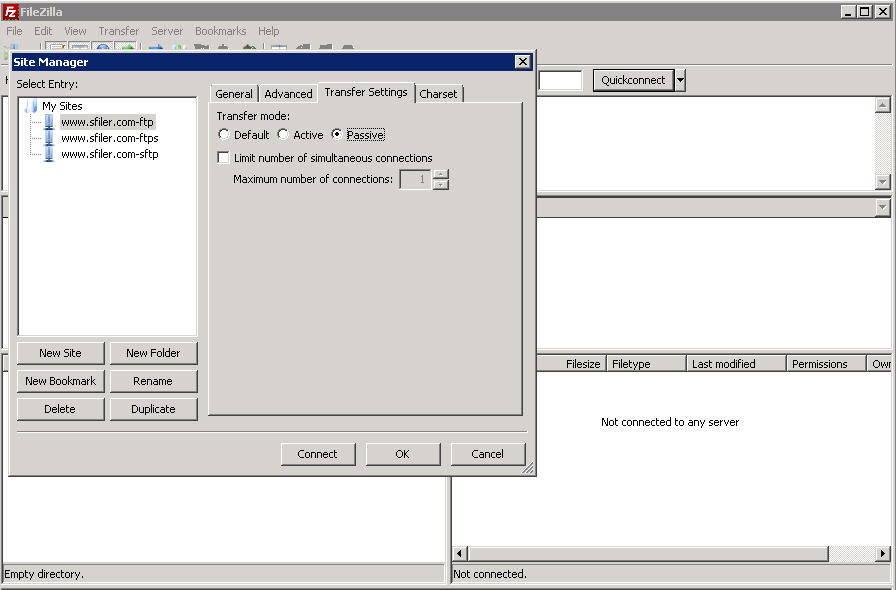Sort remote files by Permissions column
896x590 pixels.
coord(826,364)
